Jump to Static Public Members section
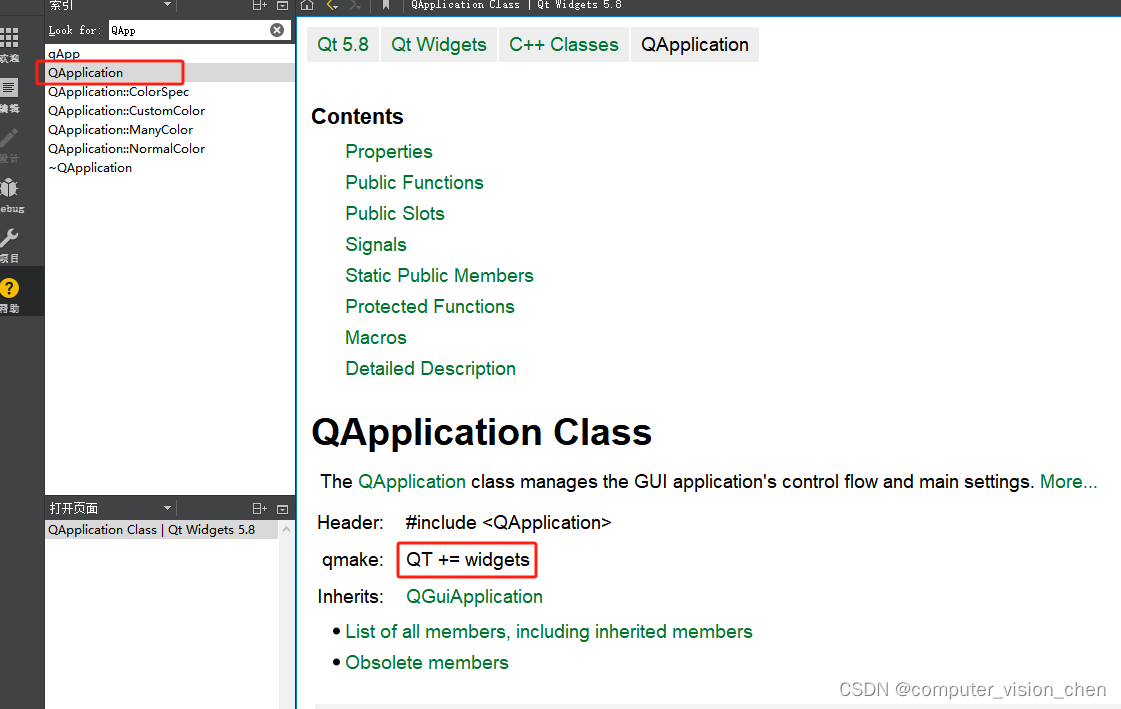Screen dimensions: 1121x709 pyautogui.click(x=439, y=275)
